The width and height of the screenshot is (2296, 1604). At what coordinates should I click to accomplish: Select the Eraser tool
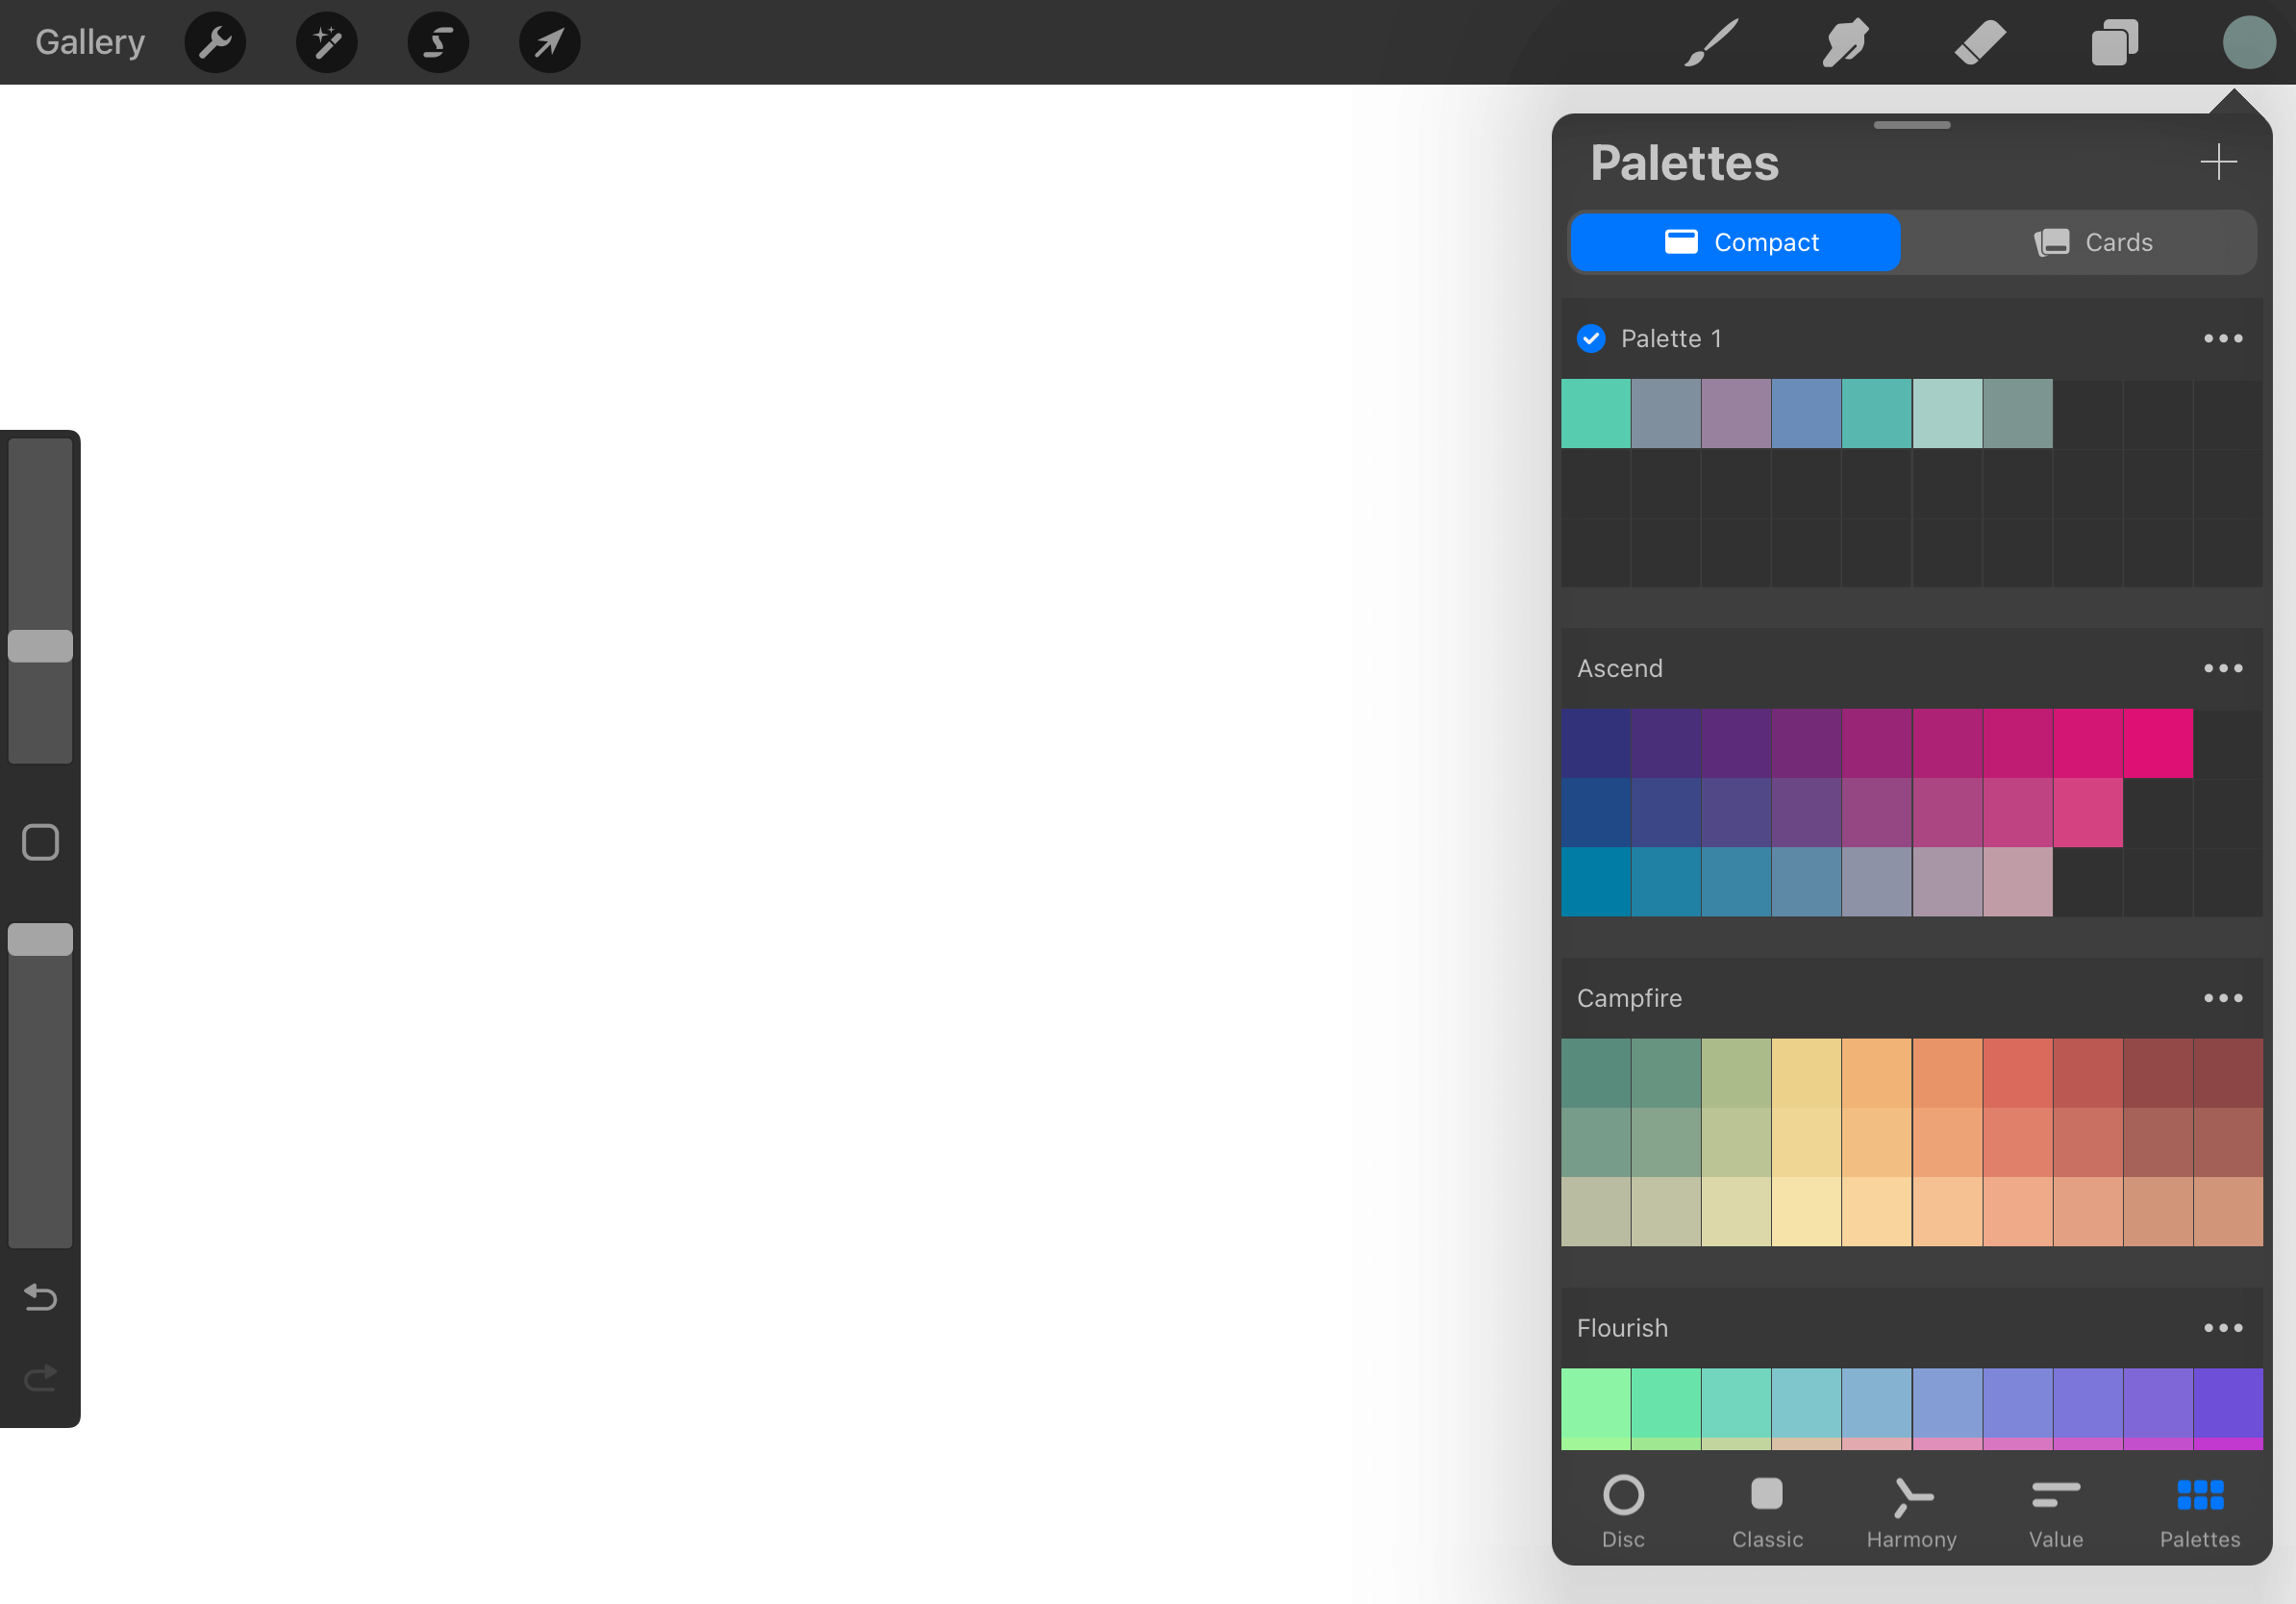coord(1979,42)
